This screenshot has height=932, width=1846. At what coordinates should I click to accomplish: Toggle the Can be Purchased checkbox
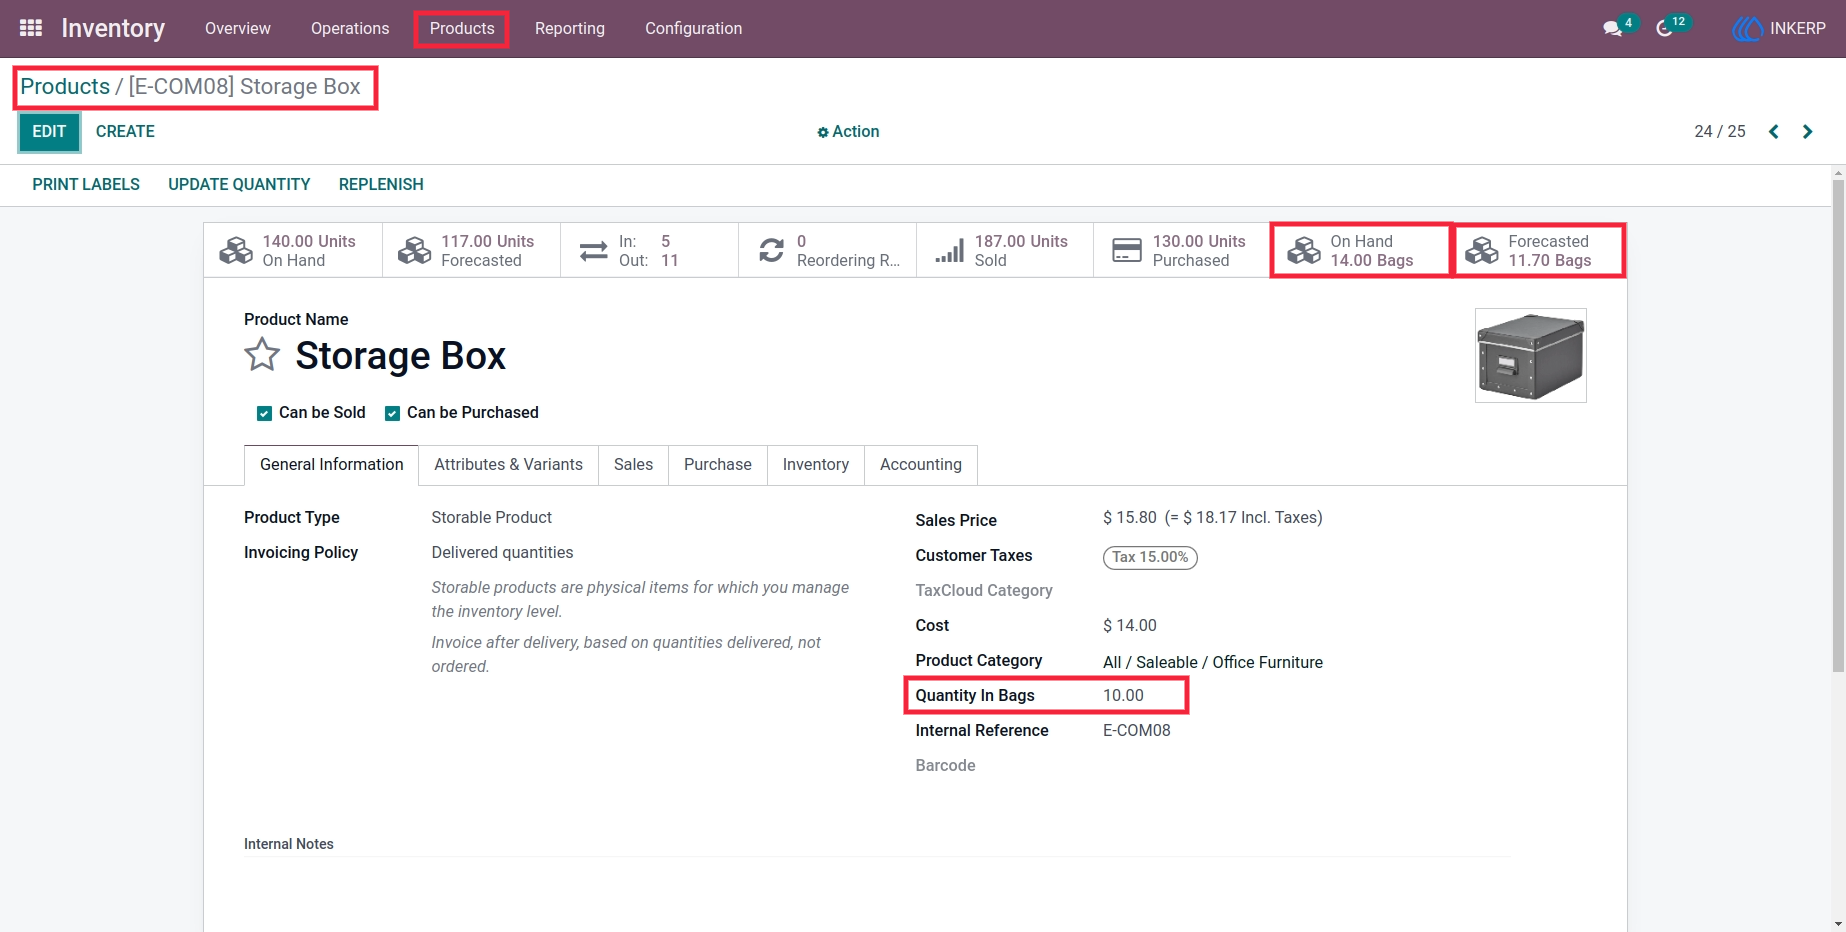pos(393,413)
